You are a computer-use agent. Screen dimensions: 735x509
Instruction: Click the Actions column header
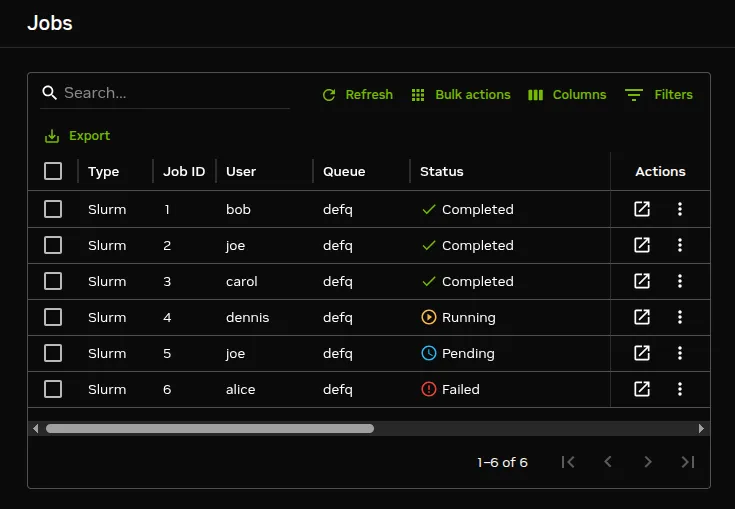[x=660, y=172]
